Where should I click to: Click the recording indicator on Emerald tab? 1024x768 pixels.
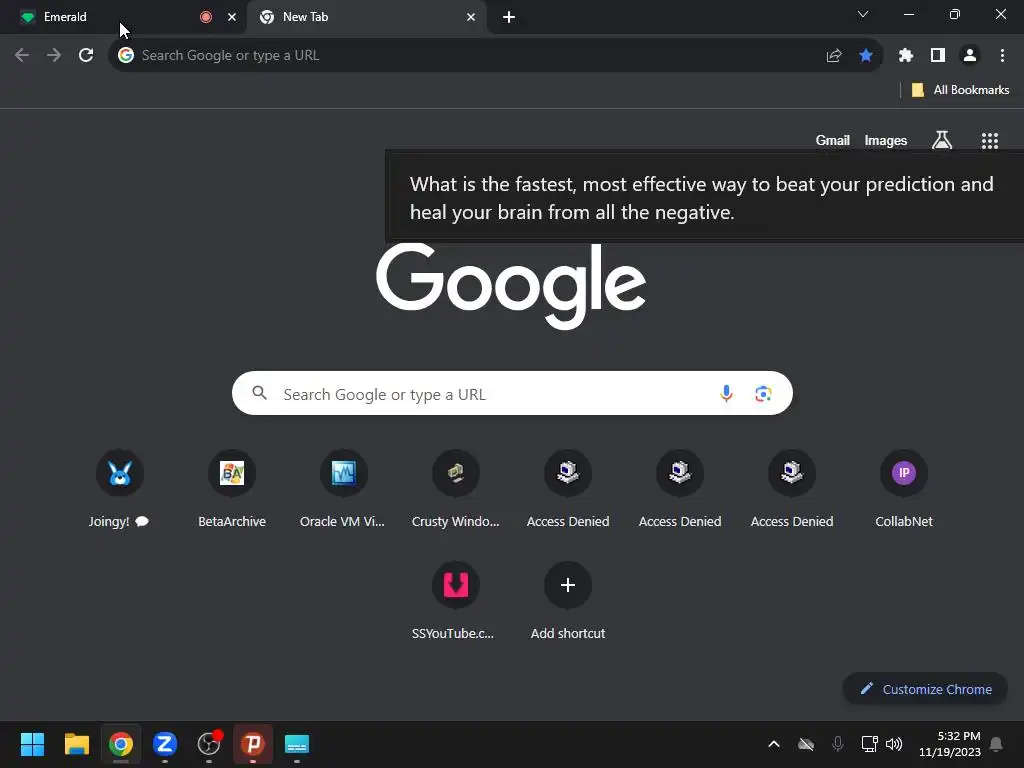click(x=206, y=17)
